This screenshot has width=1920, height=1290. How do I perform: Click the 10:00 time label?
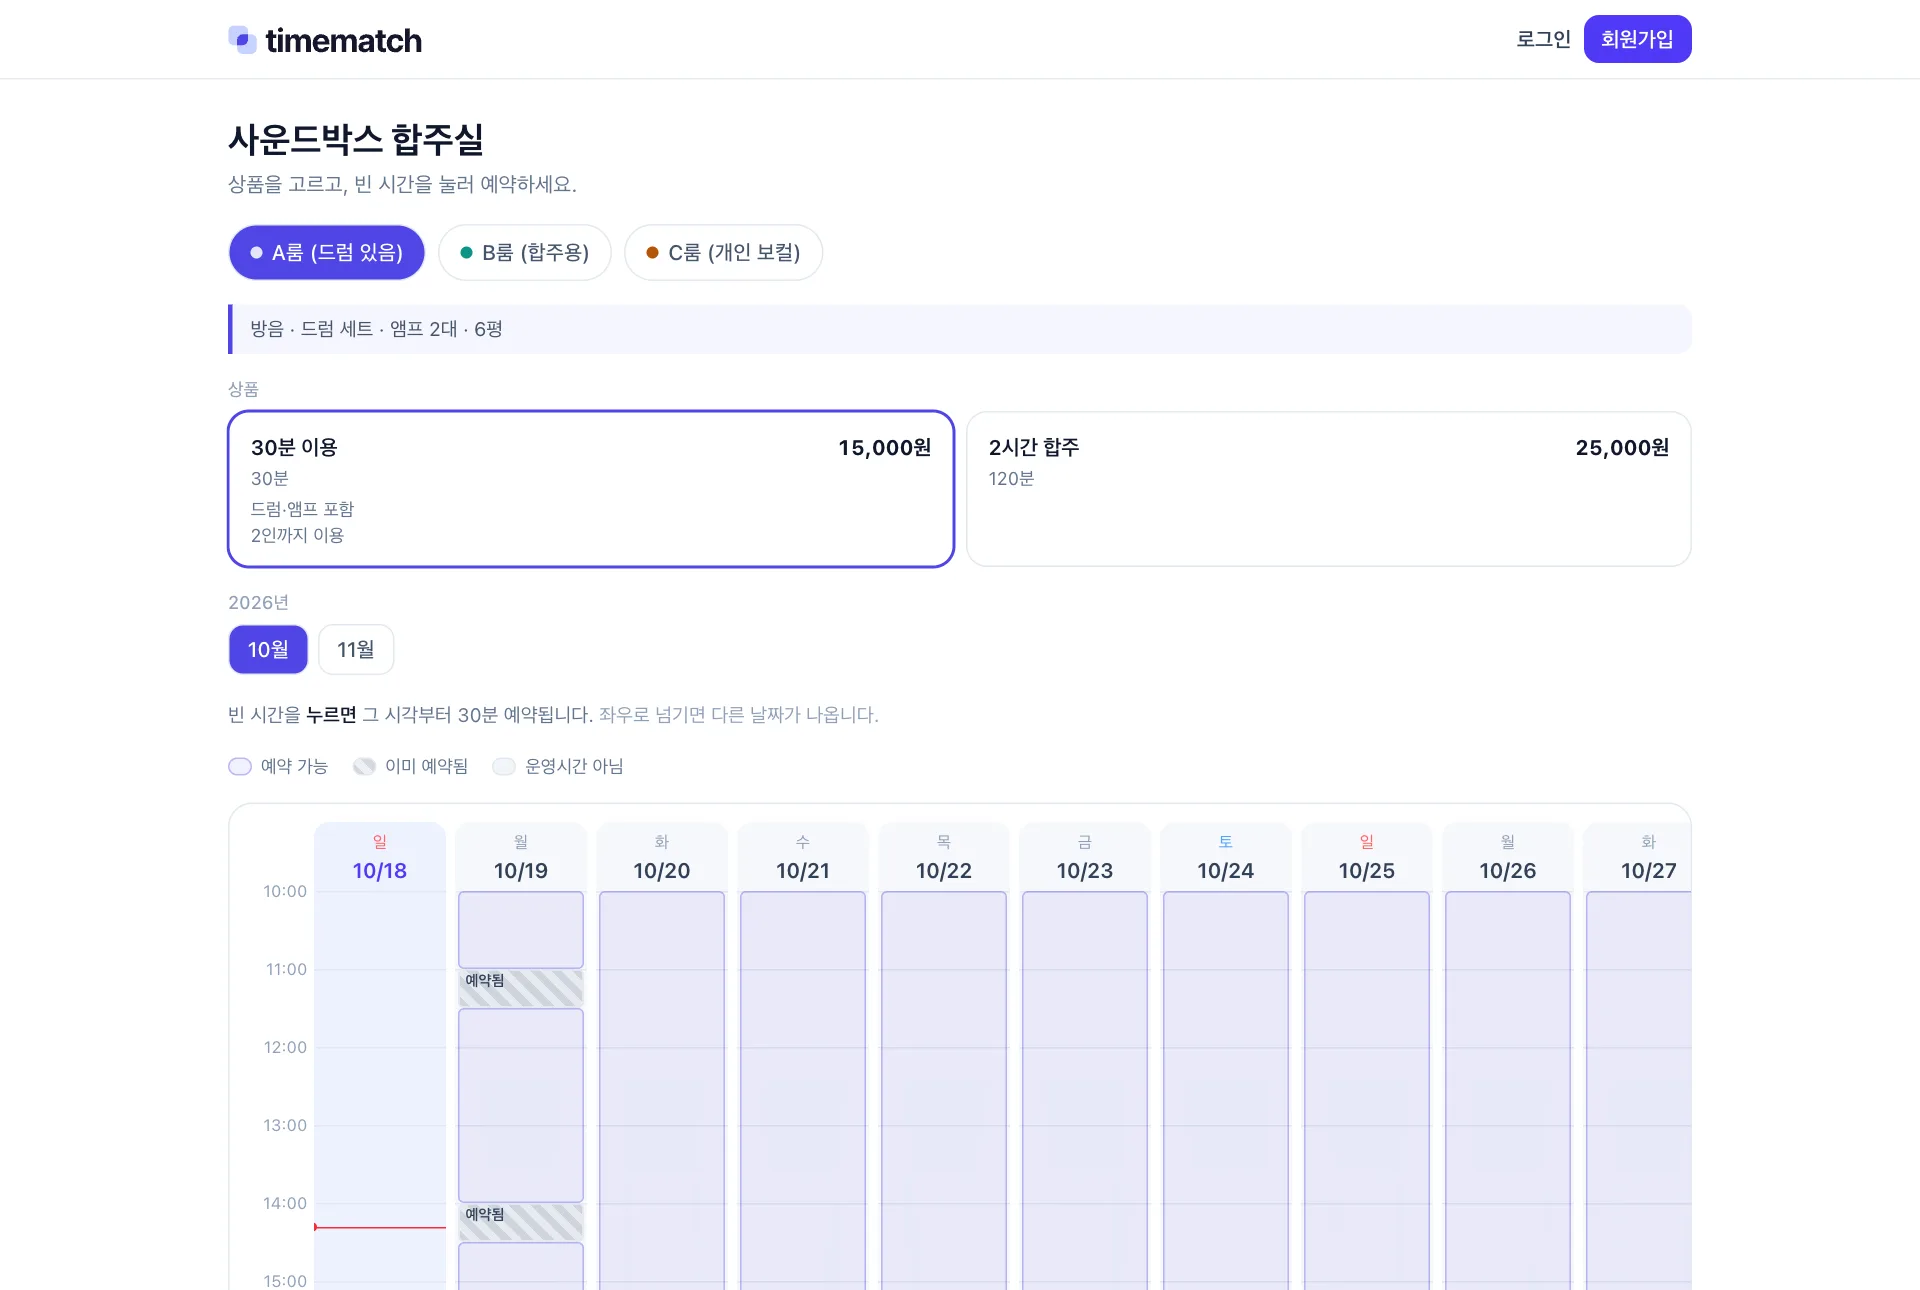(x=285, y=891)
